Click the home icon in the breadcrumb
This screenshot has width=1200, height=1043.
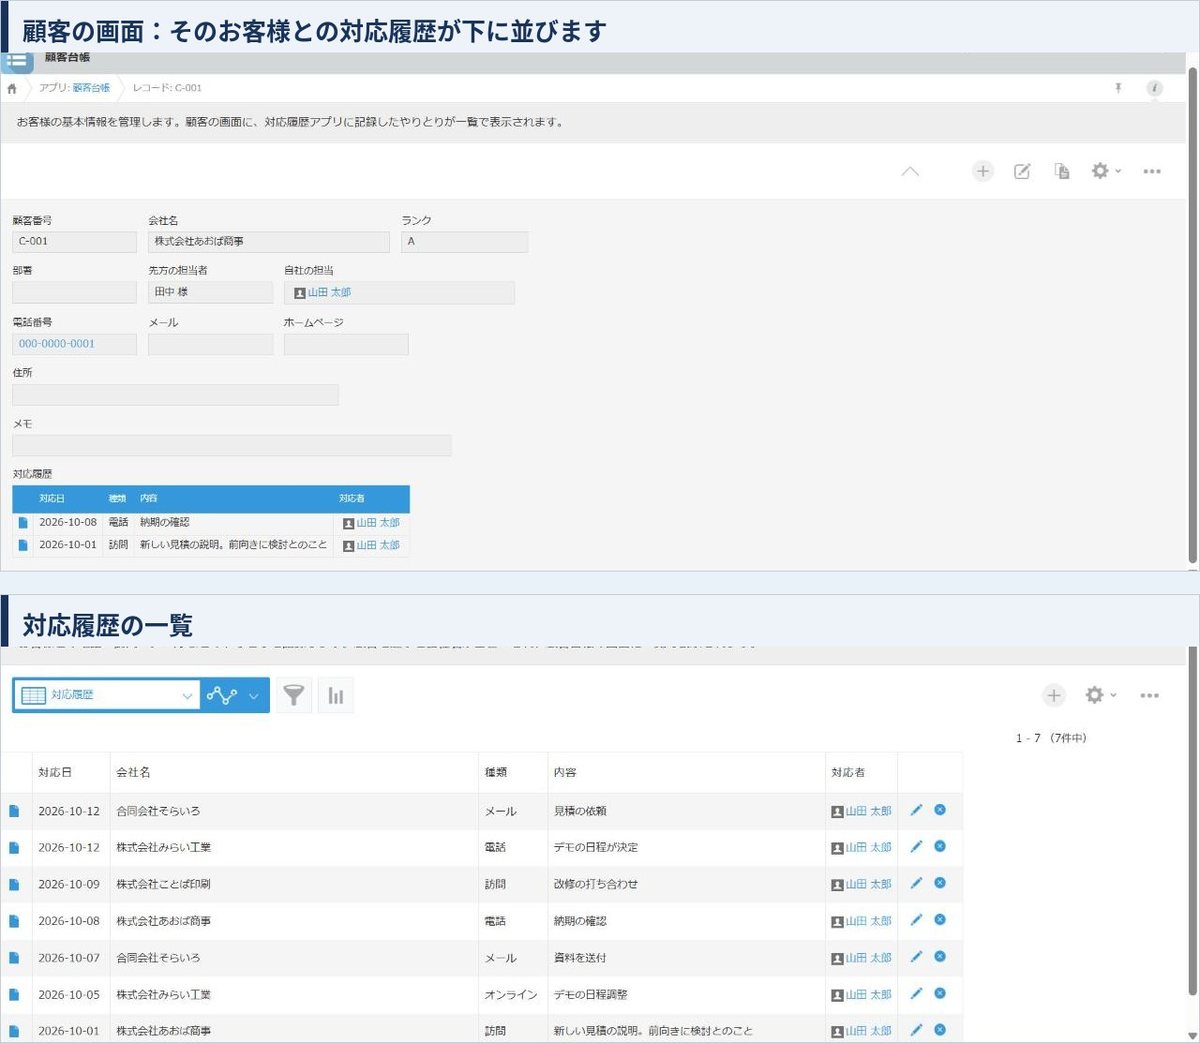click(x=12, y=88)
